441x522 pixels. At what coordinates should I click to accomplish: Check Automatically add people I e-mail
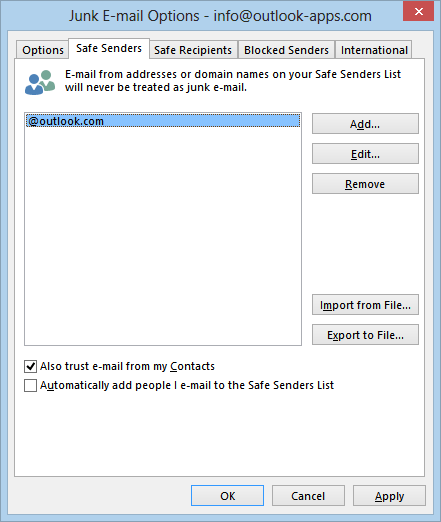click(30, 385)
